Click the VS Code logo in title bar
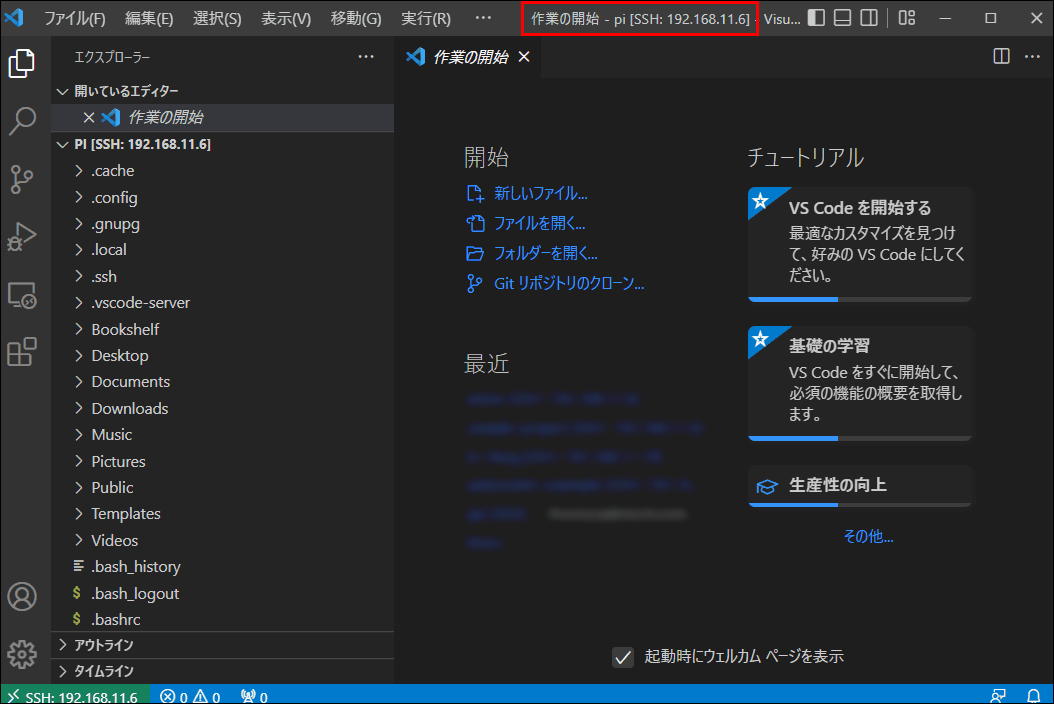 (14, 17)
